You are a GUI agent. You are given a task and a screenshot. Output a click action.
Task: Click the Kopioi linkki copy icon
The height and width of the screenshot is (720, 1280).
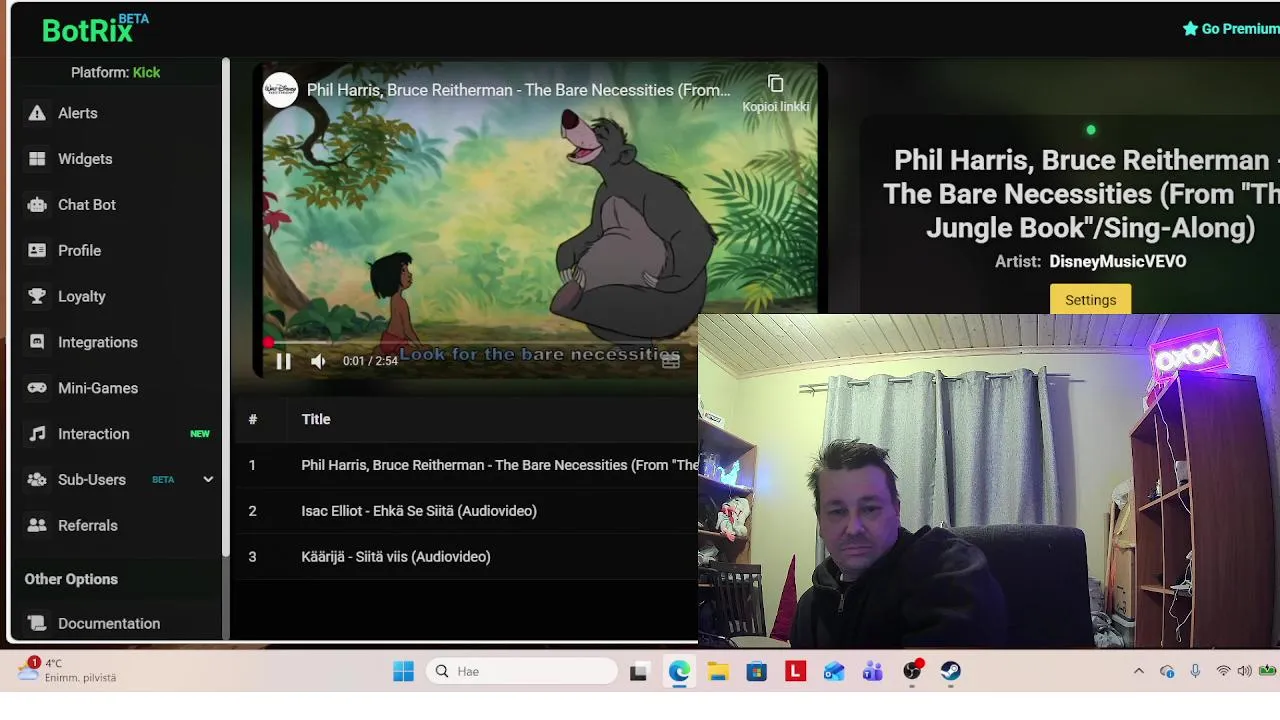(776, 84)
